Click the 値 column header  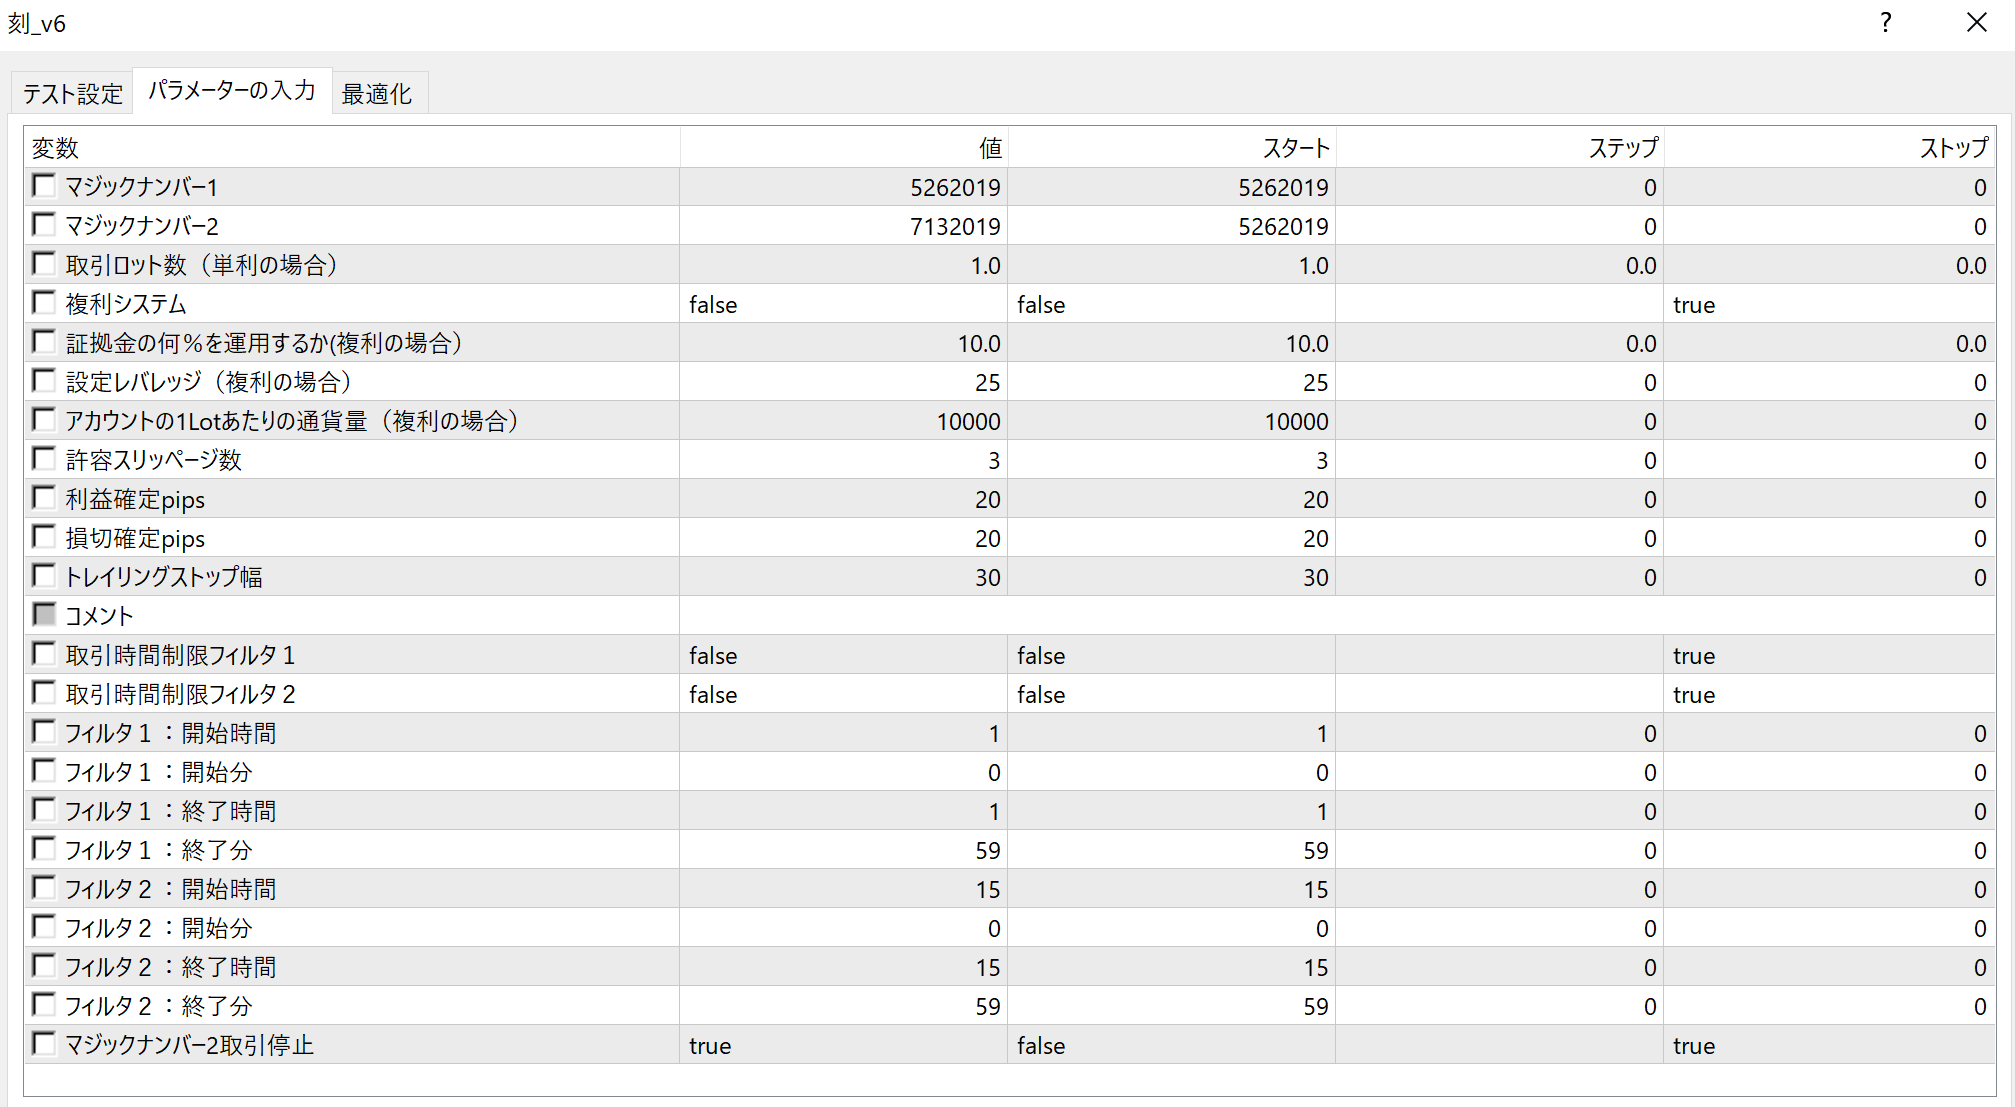coord(843,148)
